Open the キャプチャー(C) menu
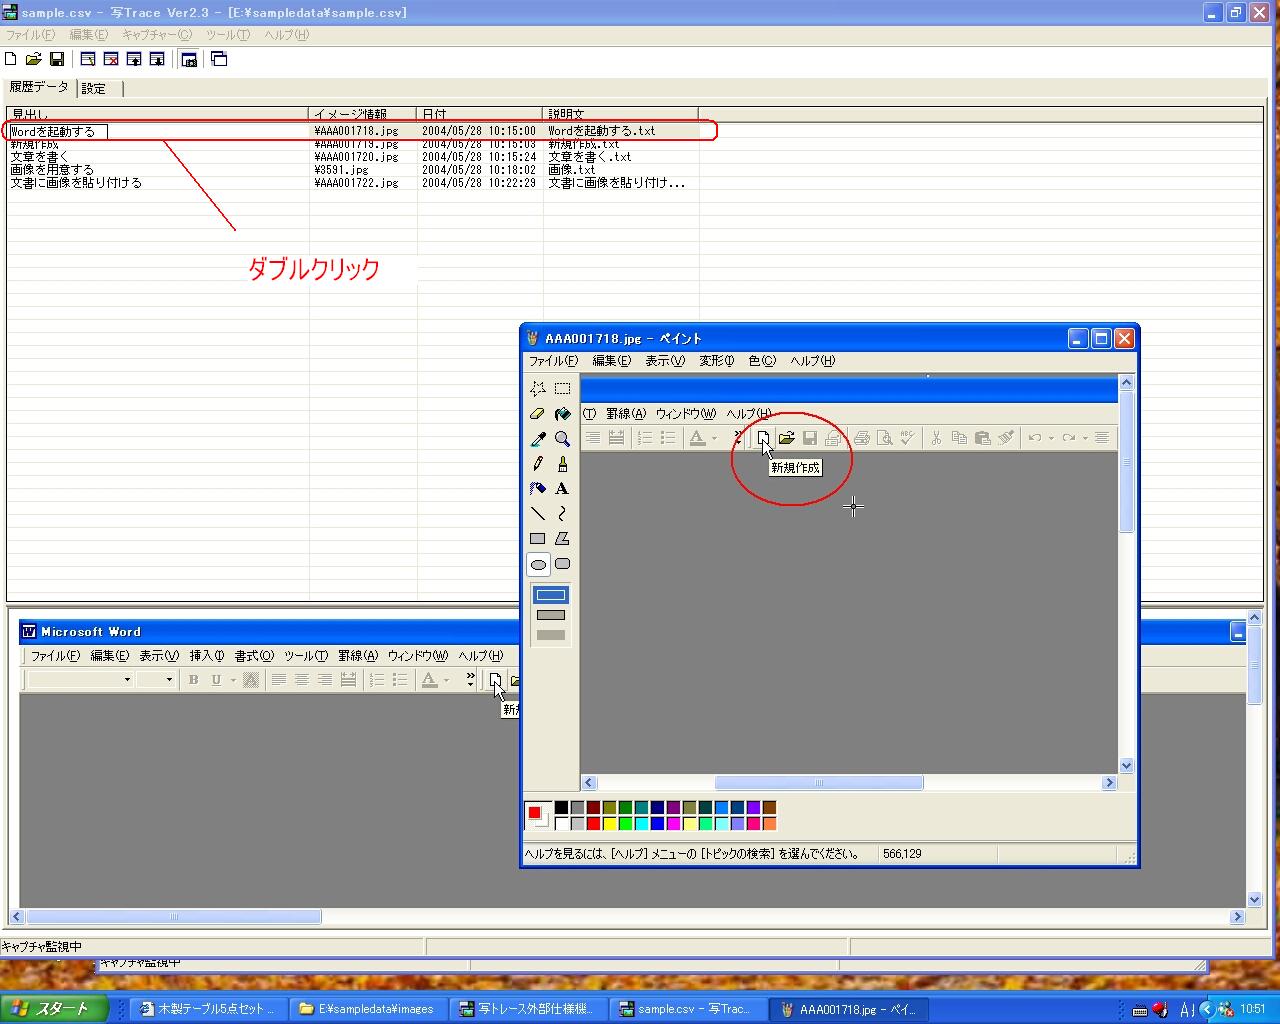This screenshot has width=1280, height=1024. (157, 35)
